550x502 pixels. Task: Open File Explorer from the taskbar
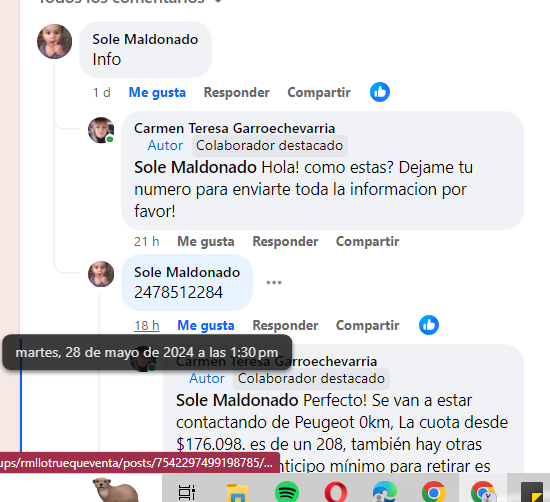coord(238,492)
